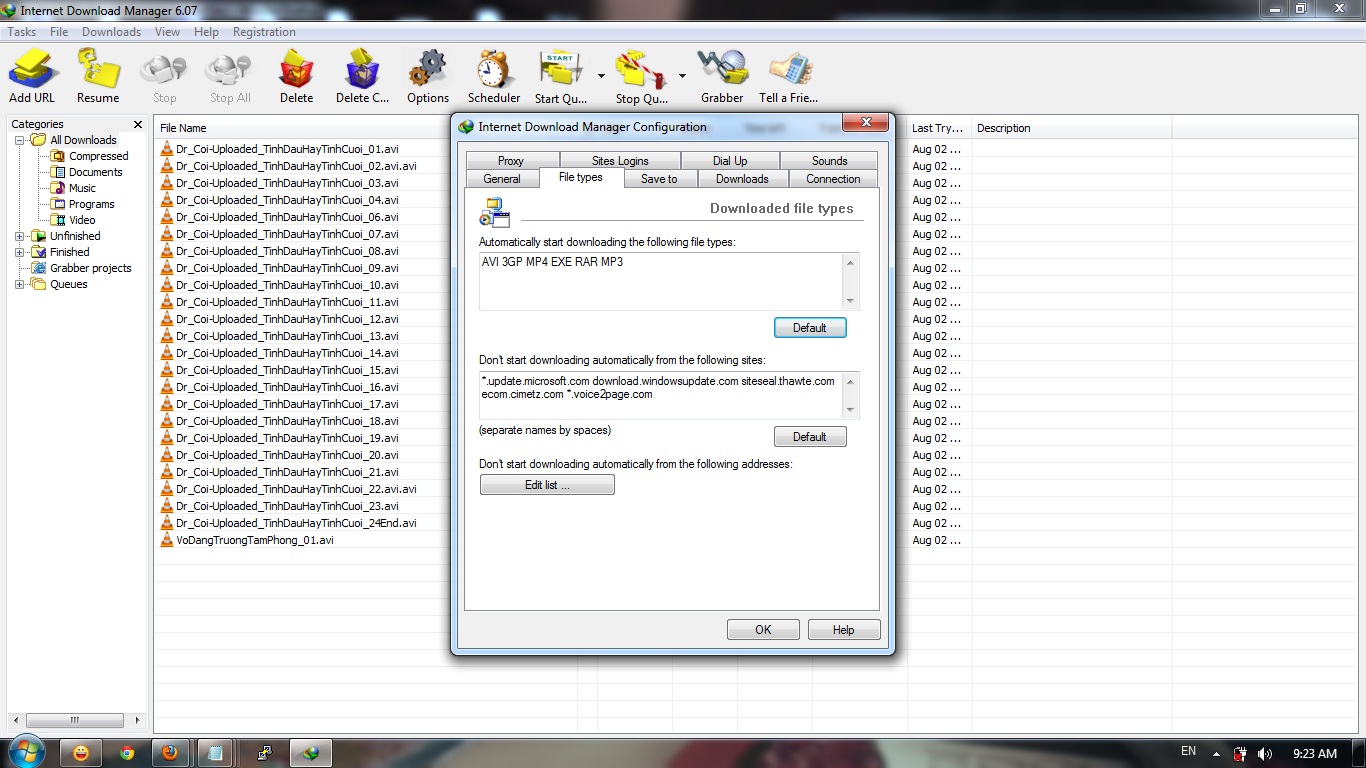Click the volume icon in system tray
The image size is (1366, 768).
(1264, 753)
